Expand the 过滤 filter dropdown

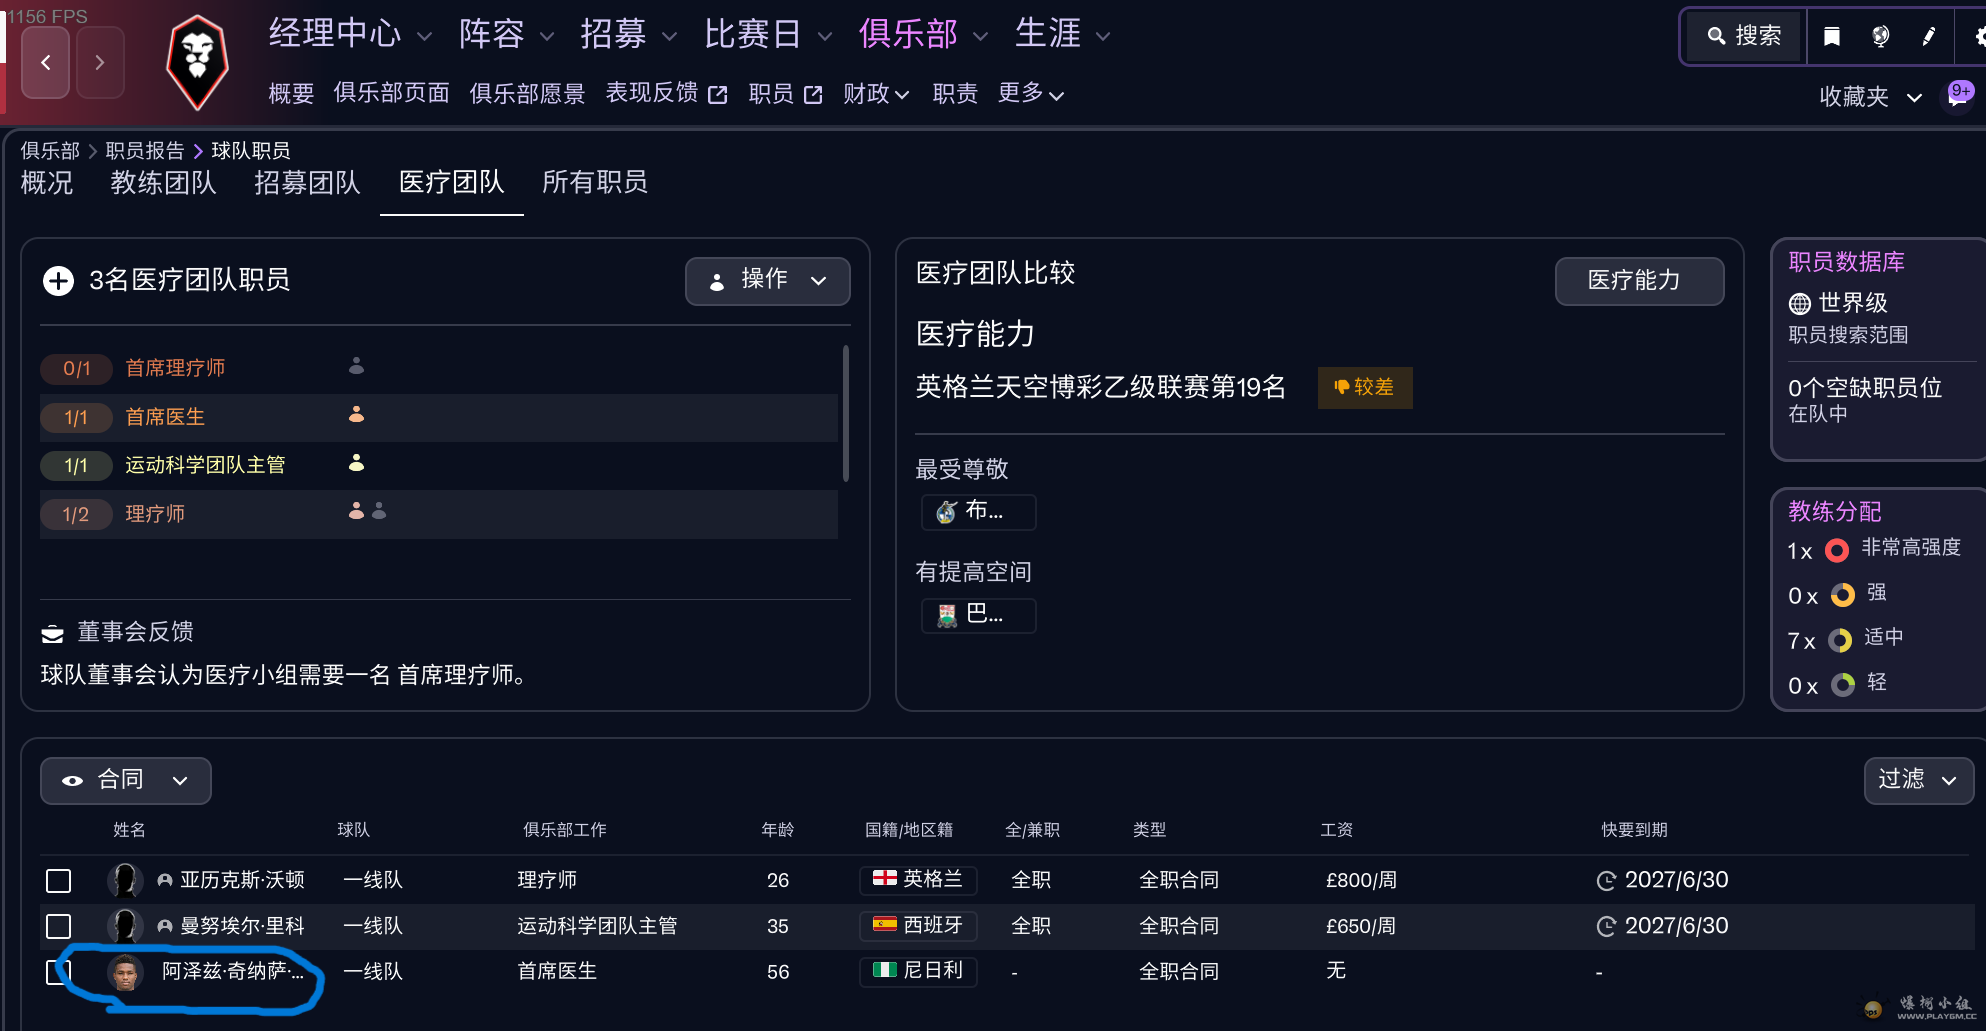click(1918, 780)
